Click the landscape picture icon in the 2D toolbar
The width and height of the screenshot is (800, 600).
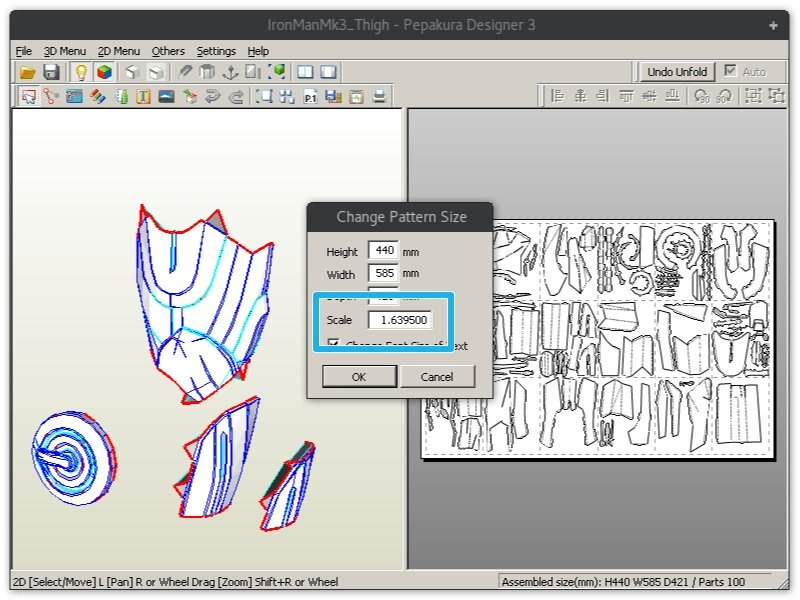(x=166, y=96)
